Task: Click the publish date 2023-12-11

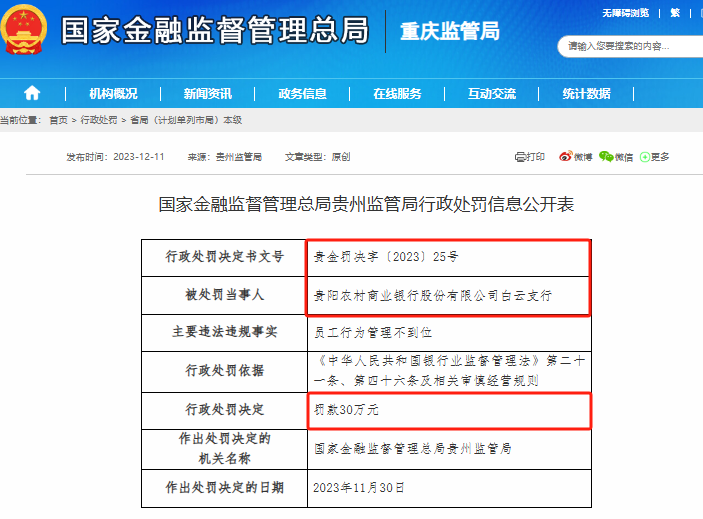Action: (x=139, y=157)
